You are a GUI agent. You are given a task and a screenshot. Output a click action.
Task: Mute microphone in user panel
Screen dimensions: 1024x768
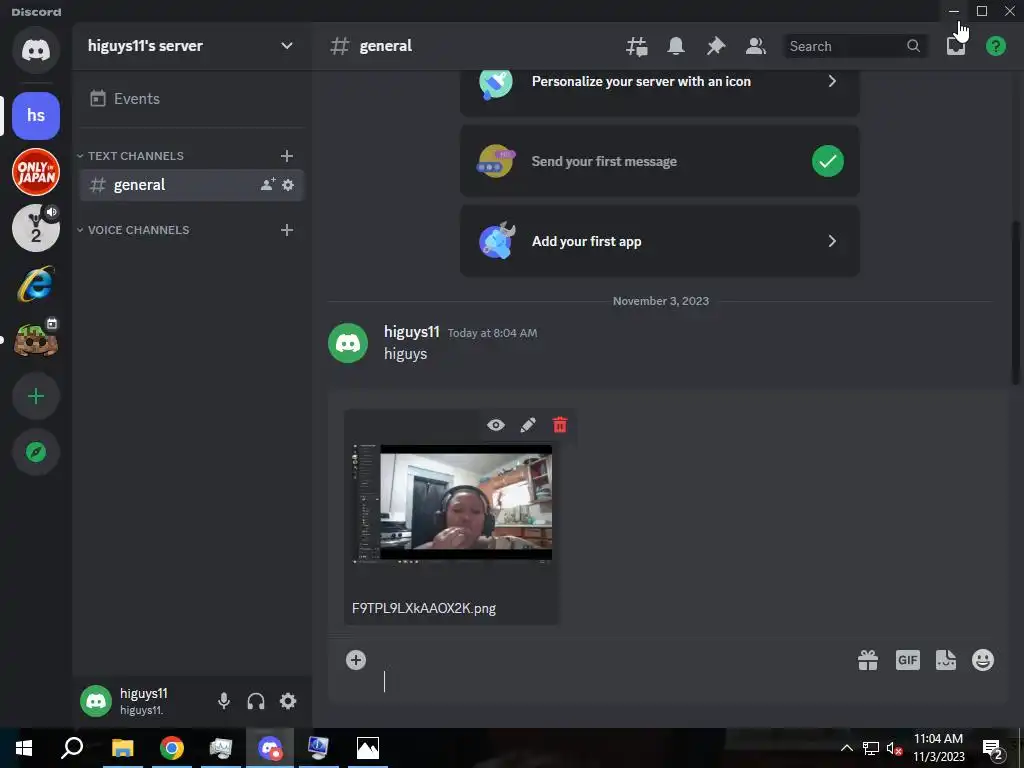[x=223, y=701]
